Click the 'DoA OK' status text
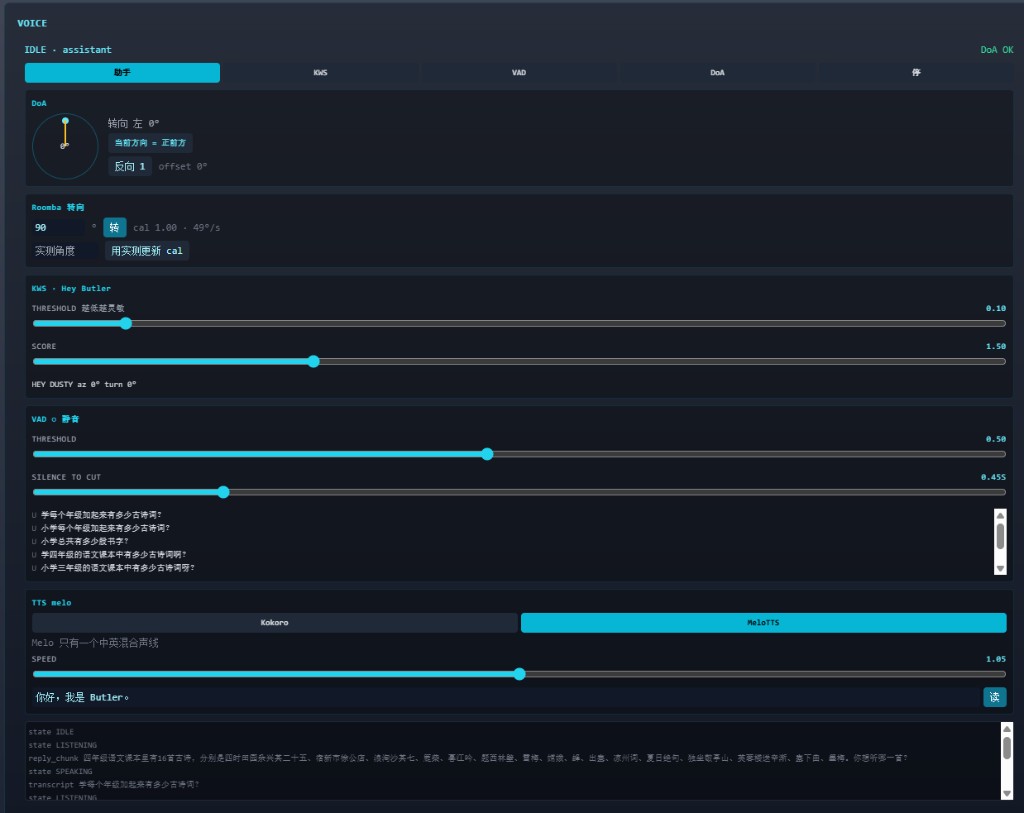This screenshot has height=813, width=1024. pyautogui.click(x=997, y=50)
